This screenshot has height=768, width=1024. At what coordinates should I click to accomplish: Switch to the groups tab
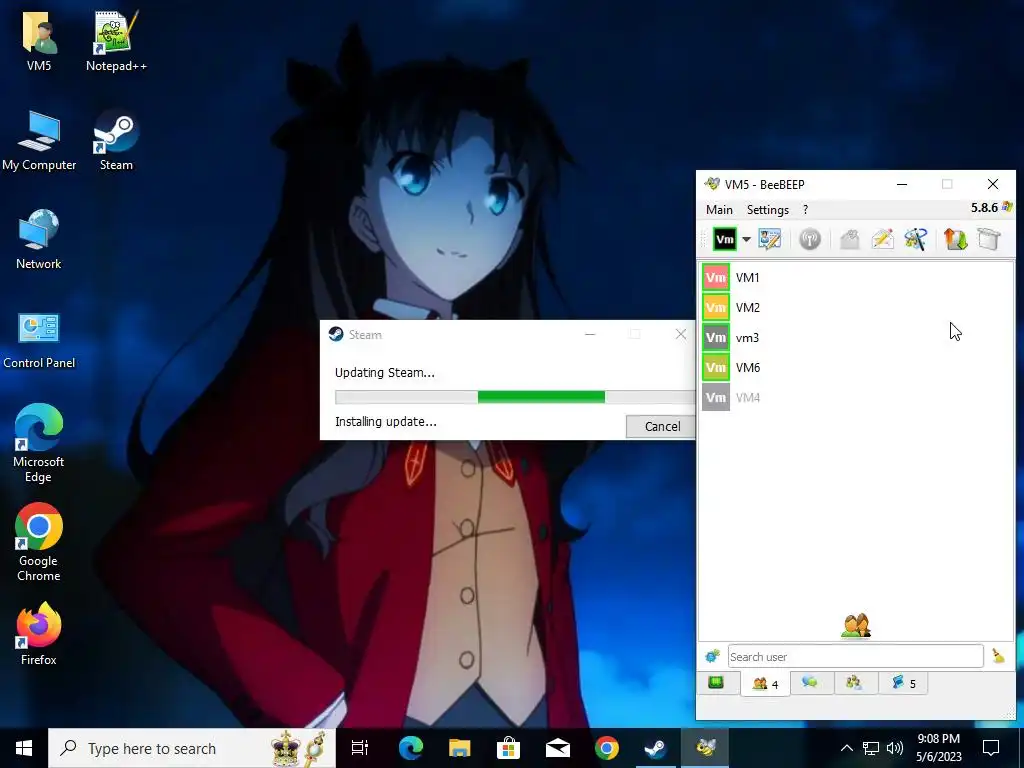tap(854, 683)
